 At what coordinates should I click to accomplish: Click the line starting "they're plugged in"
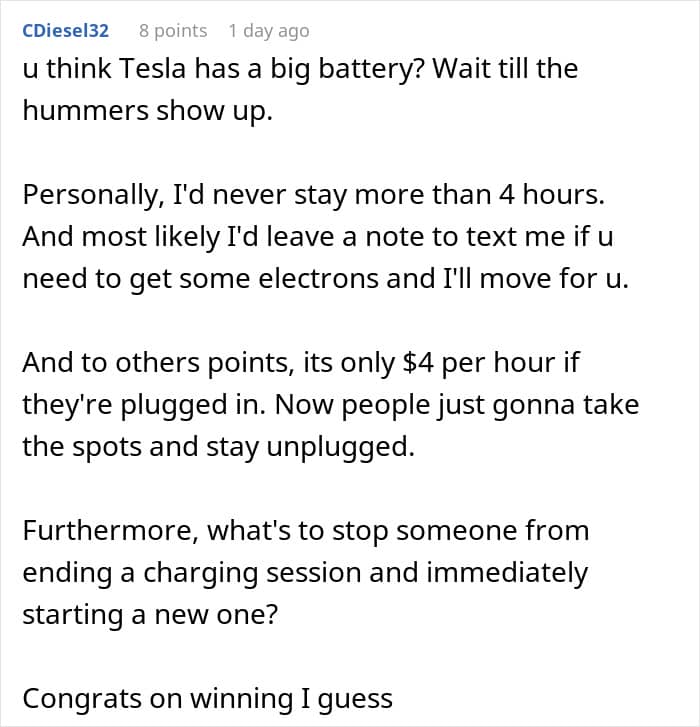pyautogui.click(x=330, y=404)
